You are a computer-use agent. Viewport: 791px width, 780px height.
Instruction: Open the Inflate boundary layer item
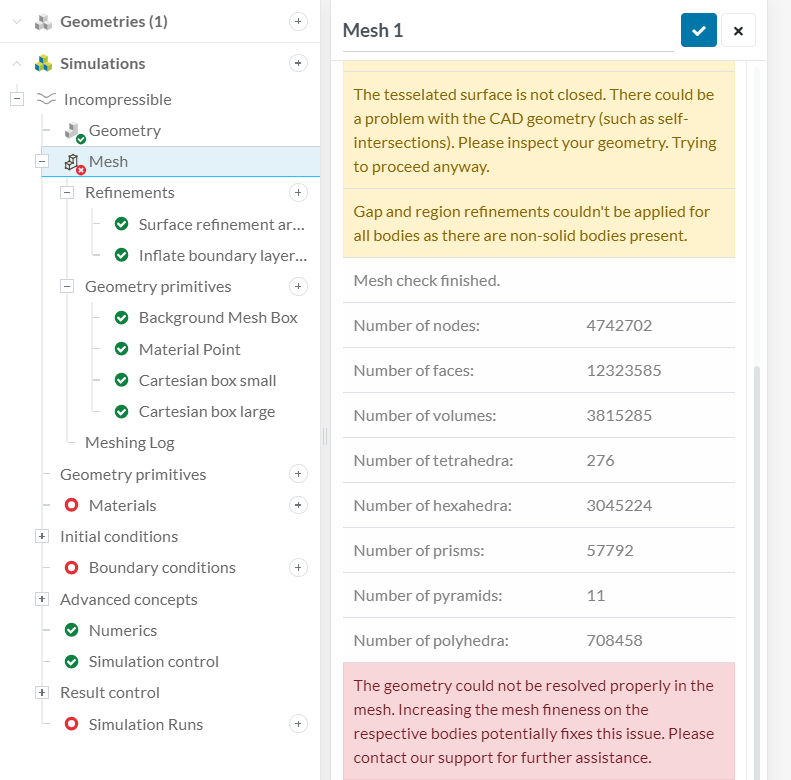(222, 255)
